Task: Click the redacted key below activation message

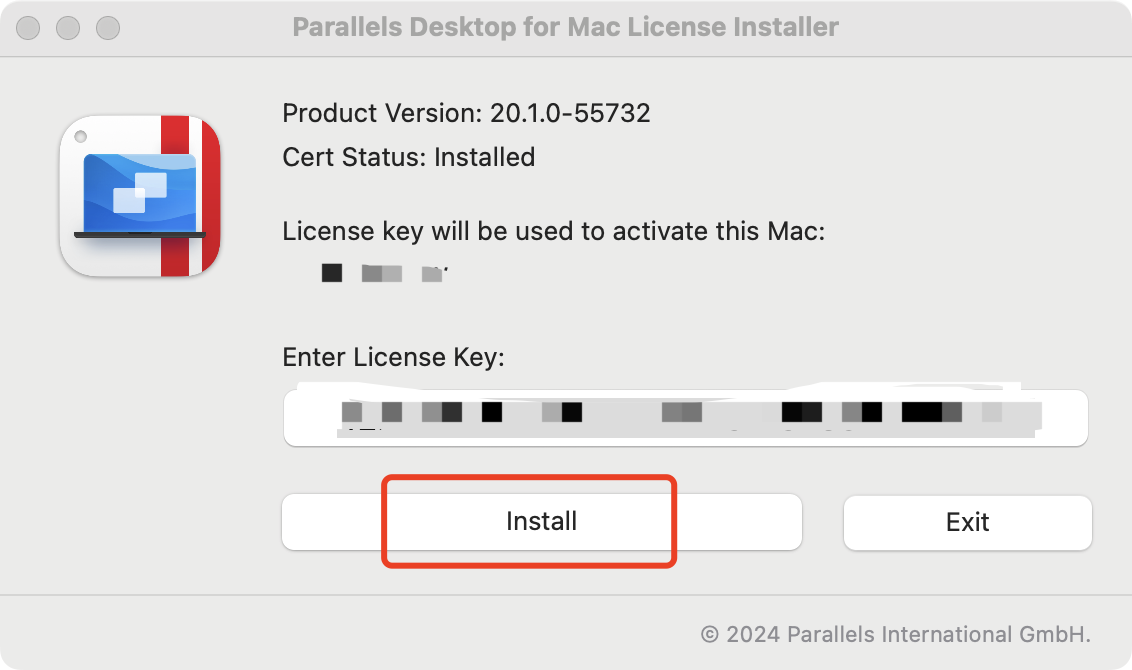Action: click(382, 273)
